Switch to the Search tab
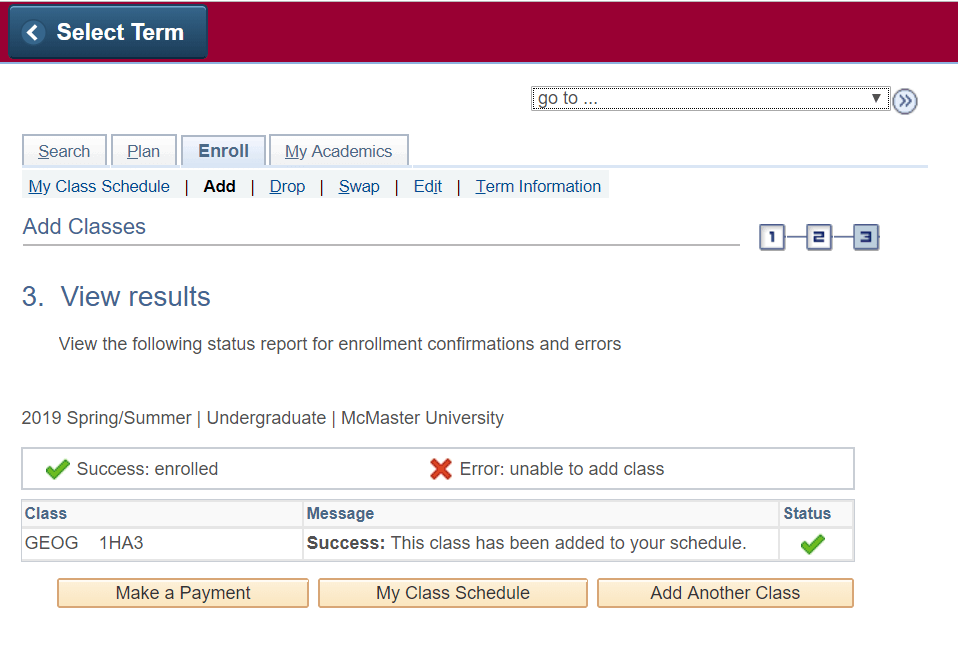 [64, 151]
